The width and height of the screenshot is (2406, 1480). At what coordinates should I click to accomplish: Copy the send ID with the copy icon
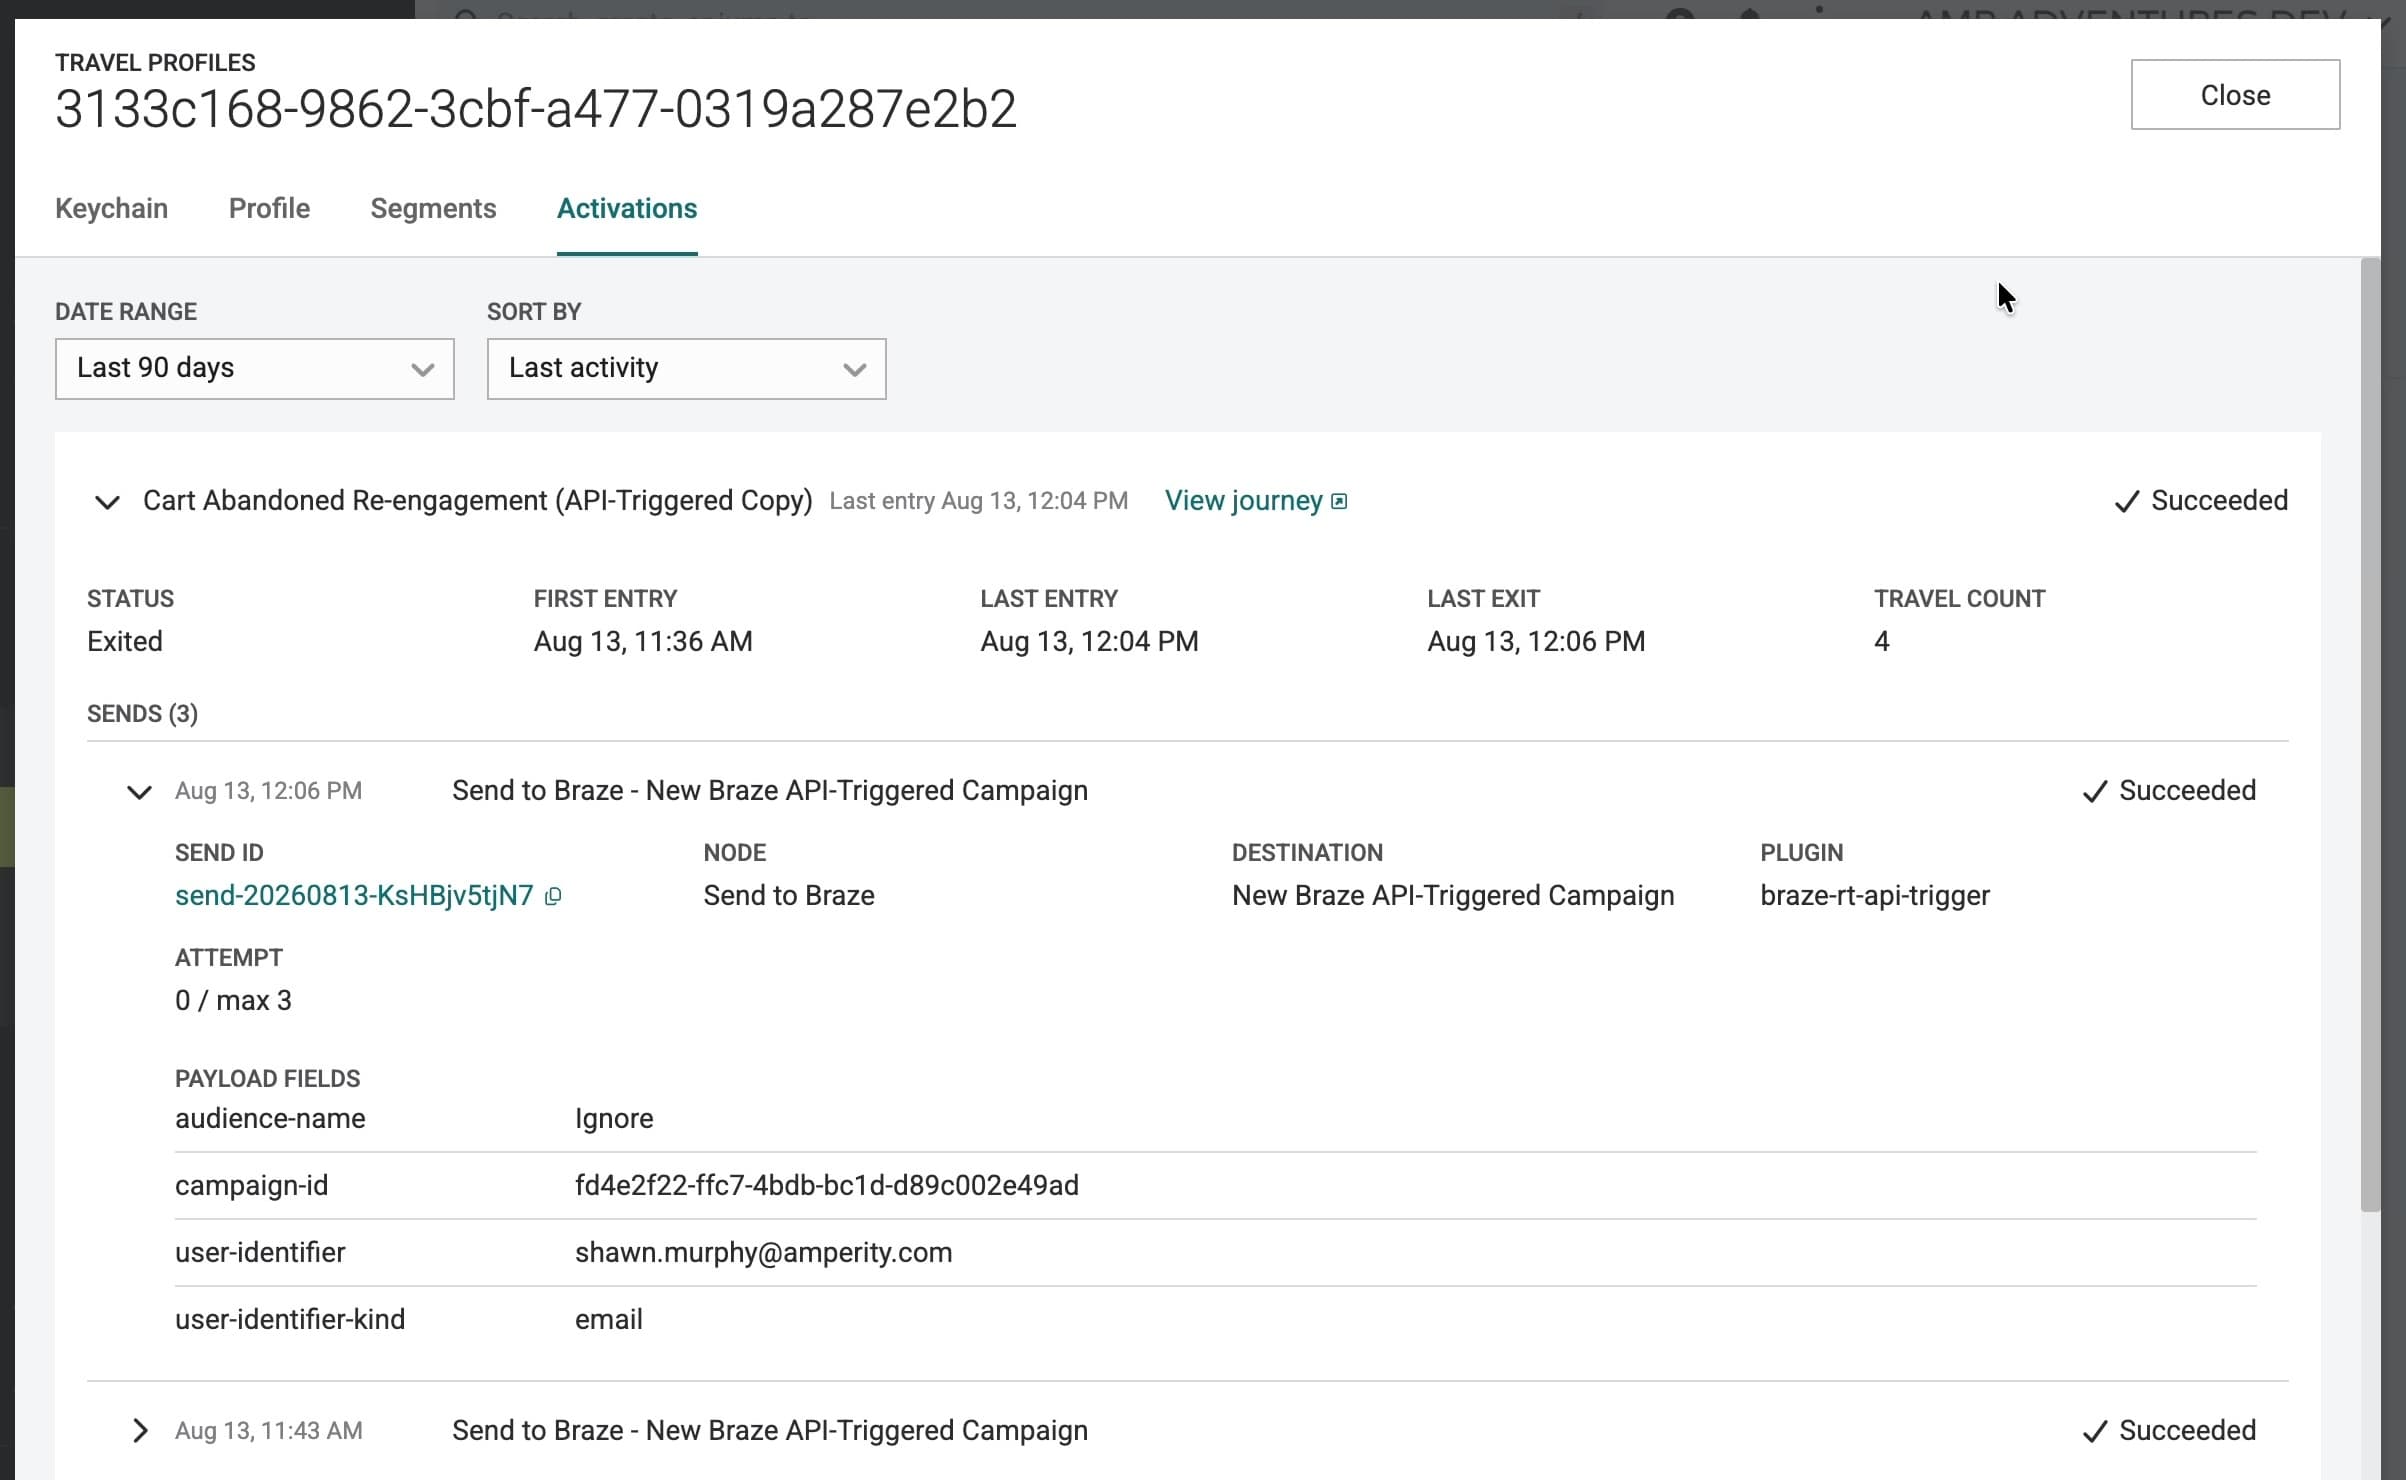tap(553, 896)
